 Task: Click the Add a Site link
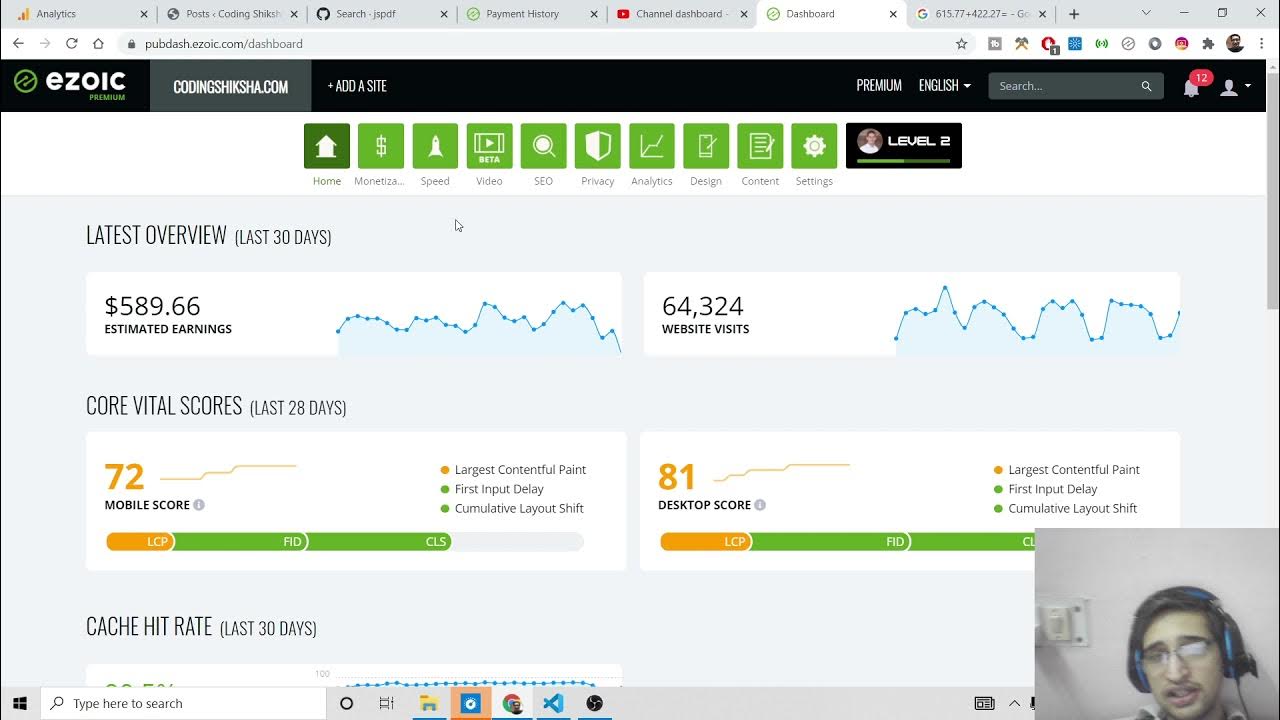[357, 86]
